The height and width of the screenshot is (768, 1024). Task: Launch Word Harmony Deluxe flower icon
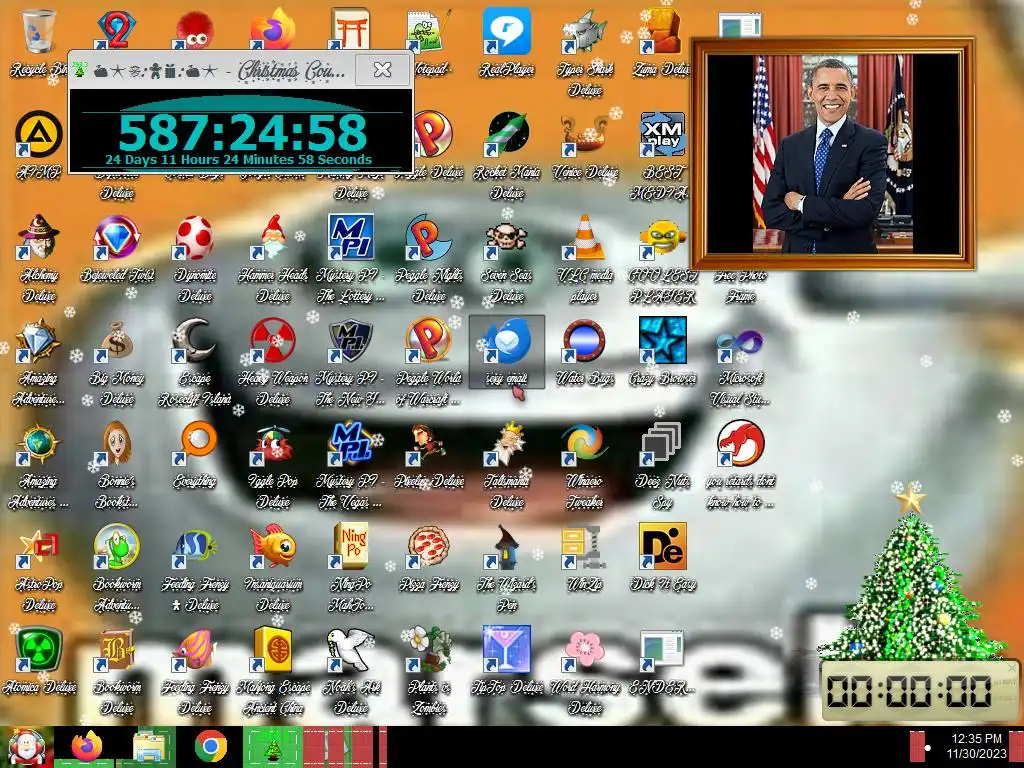click(585, 649)
